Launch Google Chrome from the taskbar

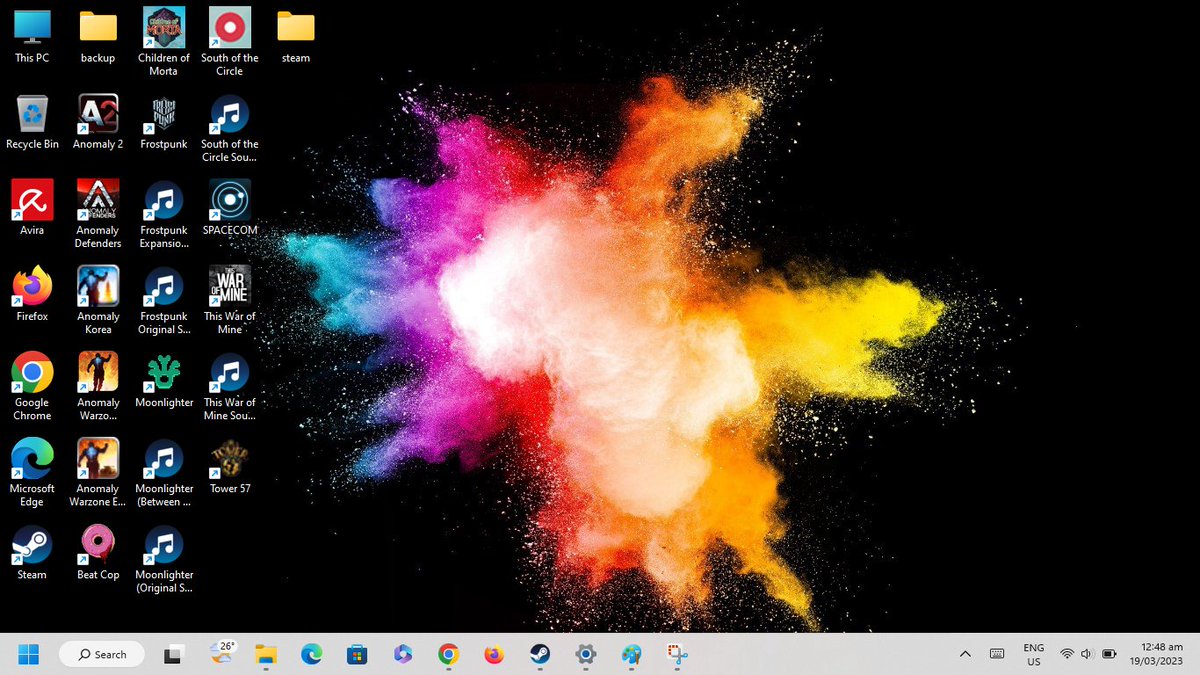tap(449, 654)
